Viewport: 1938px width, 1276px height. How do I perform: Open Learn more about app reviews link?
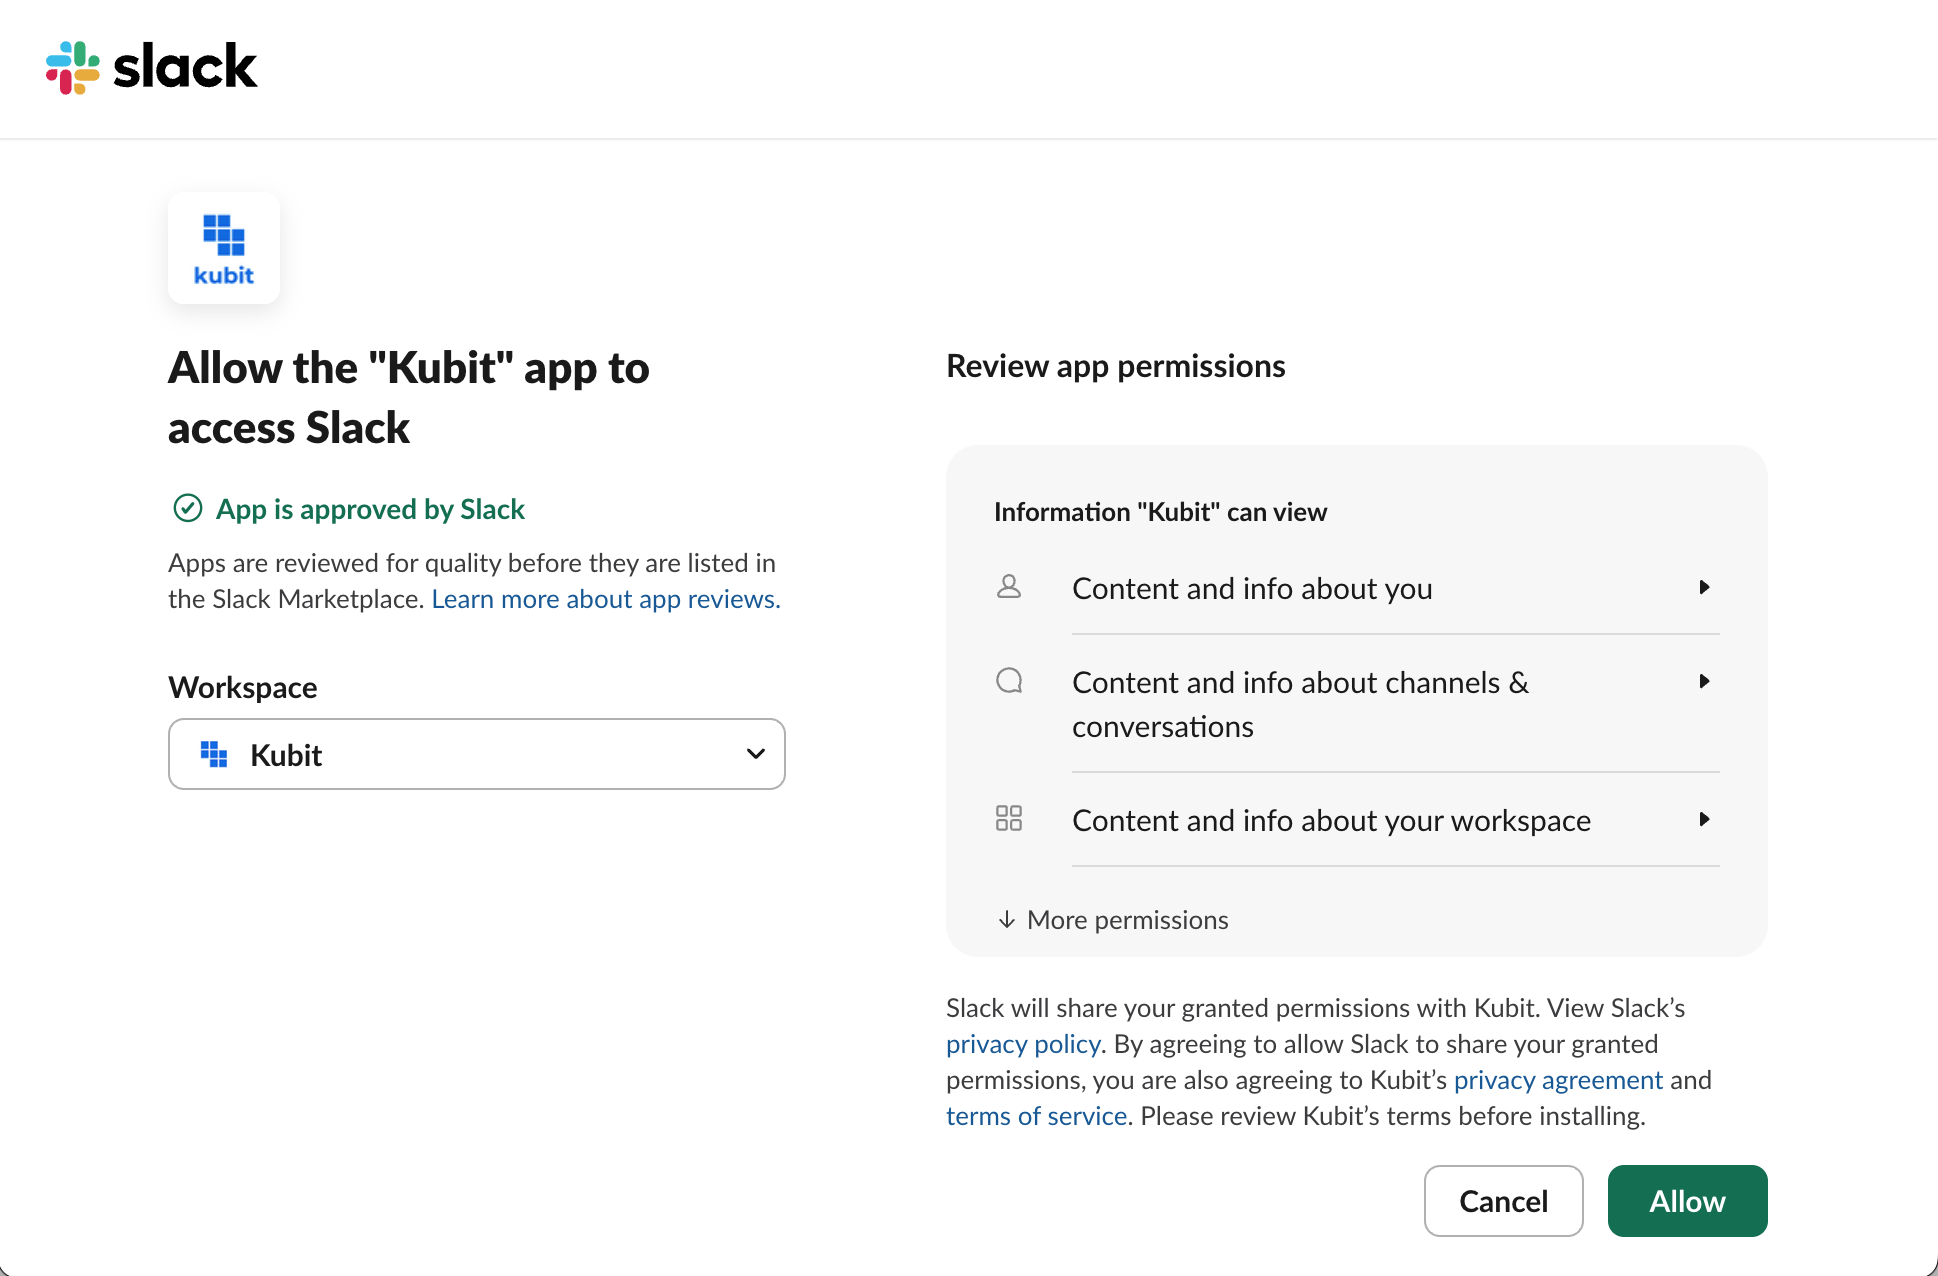[x=605, y=599]
